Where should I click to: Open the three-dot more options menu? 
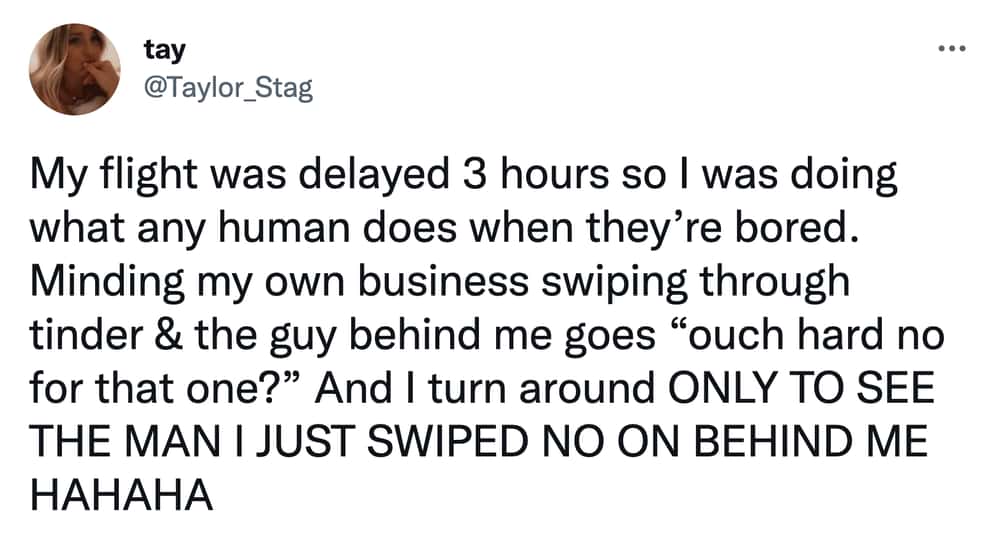pos(952,48)
